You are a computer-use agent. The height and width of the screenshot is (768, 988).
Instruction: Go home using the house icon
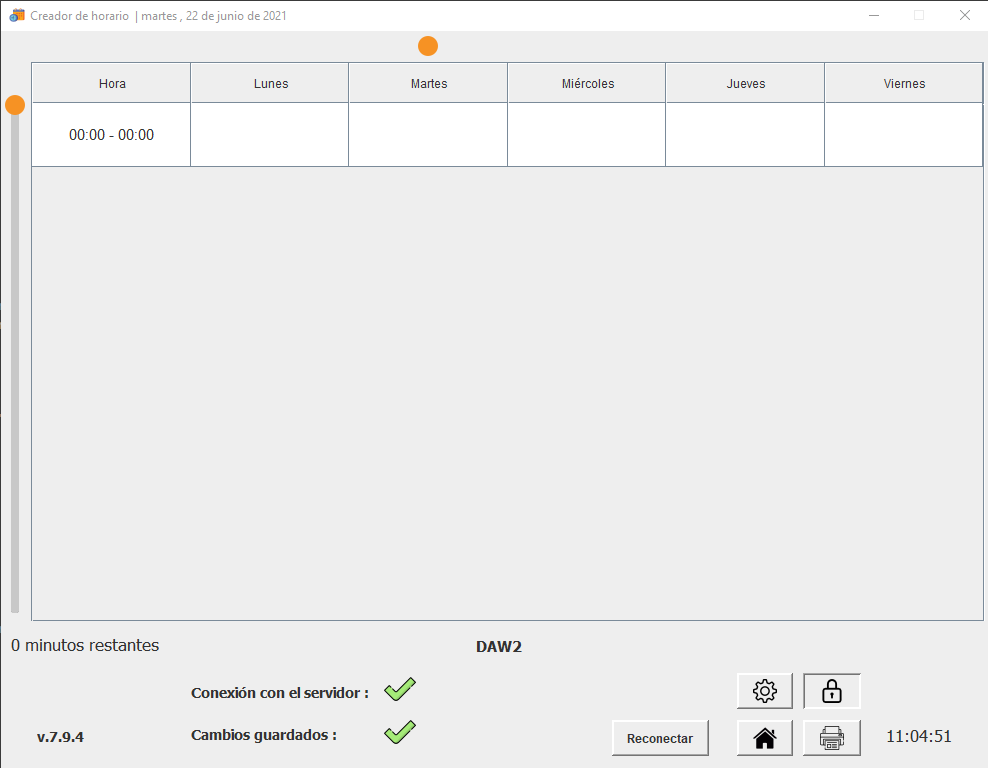pos(764,738)
